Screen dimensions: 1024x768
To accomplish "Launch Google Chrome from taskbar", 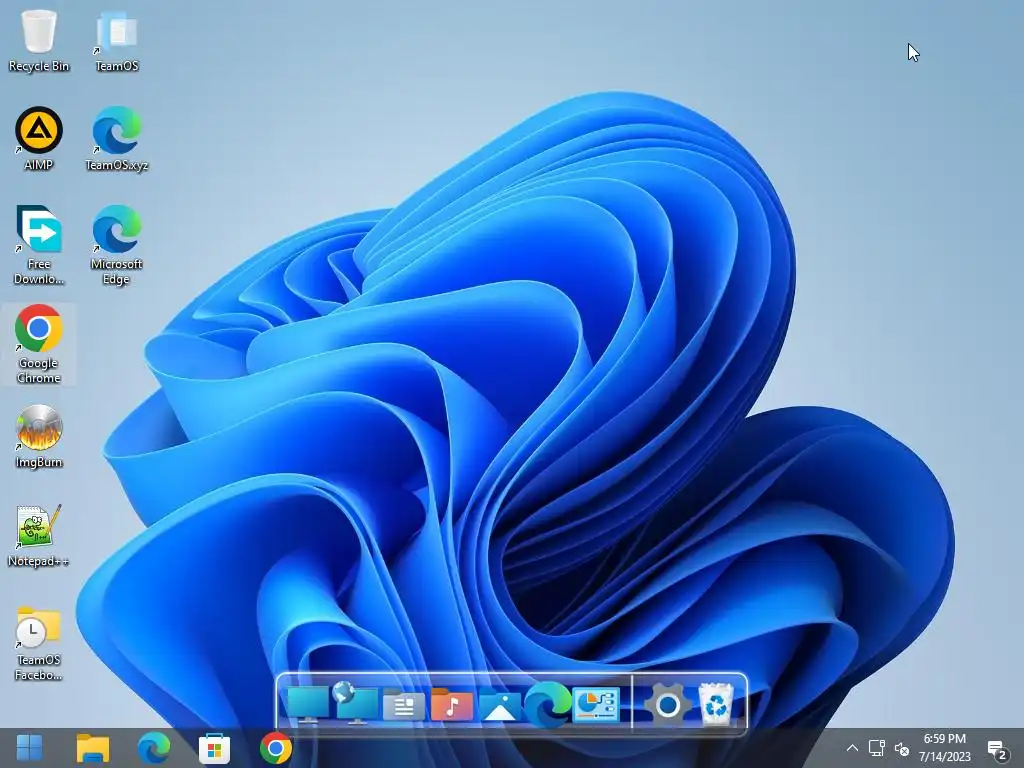I will [276, 748].
